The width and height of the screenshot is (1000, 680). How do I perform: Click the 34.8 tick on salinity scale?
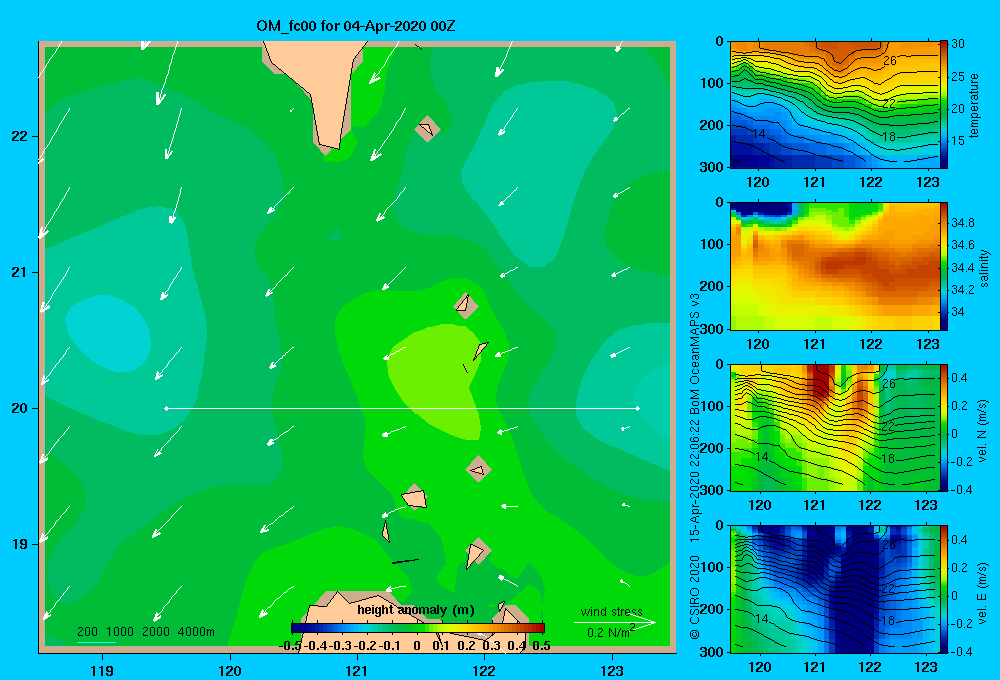[962, 223]
